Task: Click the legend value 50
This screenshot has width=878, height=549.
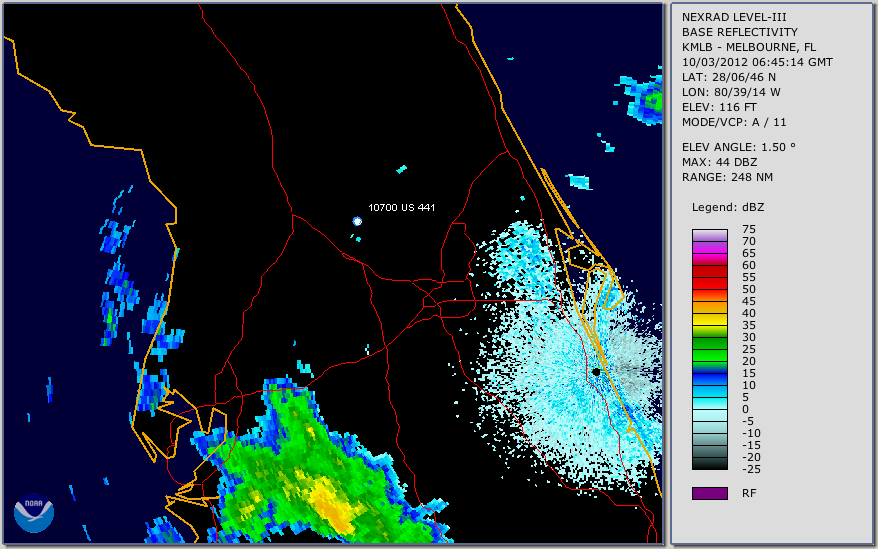Action: pyautogui.click(x=749, y=289)
